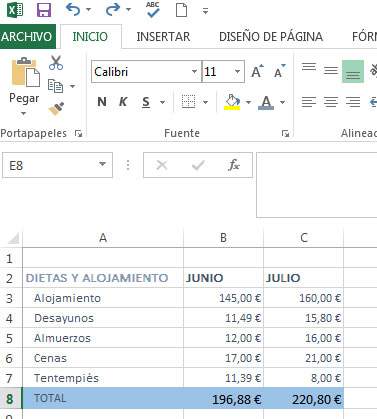377x419 pixels.
Task: Apply yellow fill color bucket
Action: 232,102
